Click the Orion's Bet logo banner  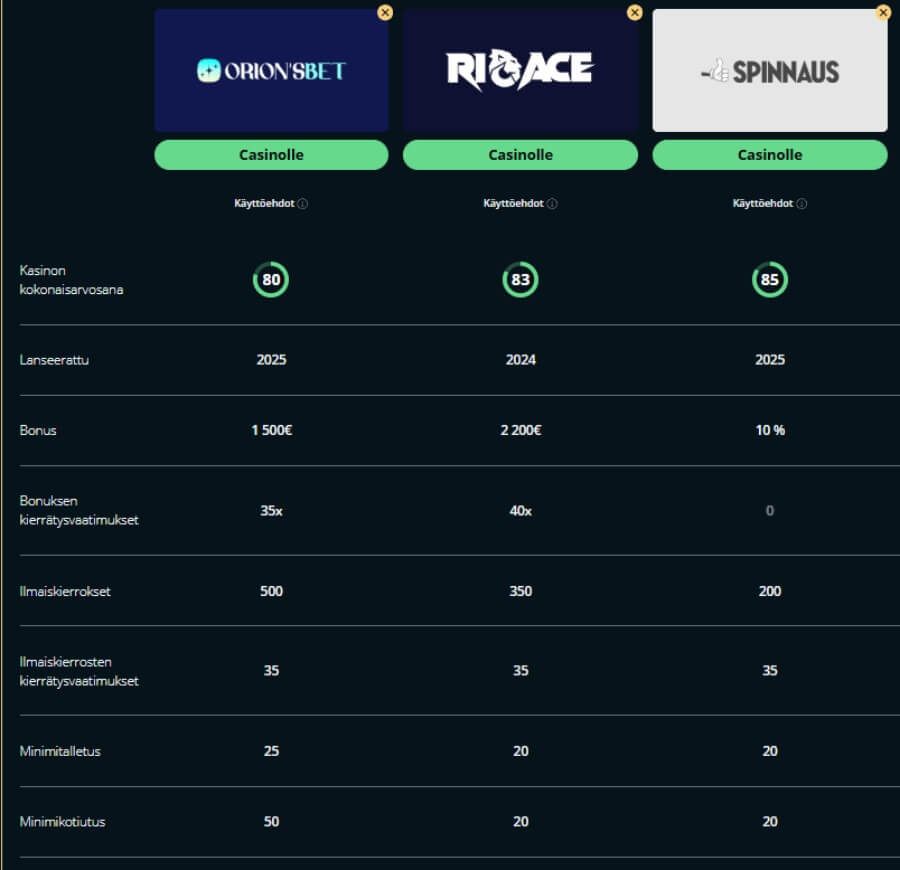click(271, 71)
